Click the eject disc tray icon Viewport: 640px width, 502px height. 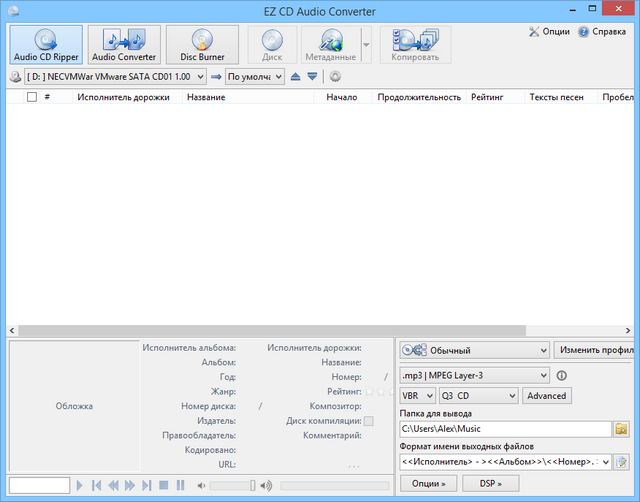pyautogui.click(x=295, y=76)
